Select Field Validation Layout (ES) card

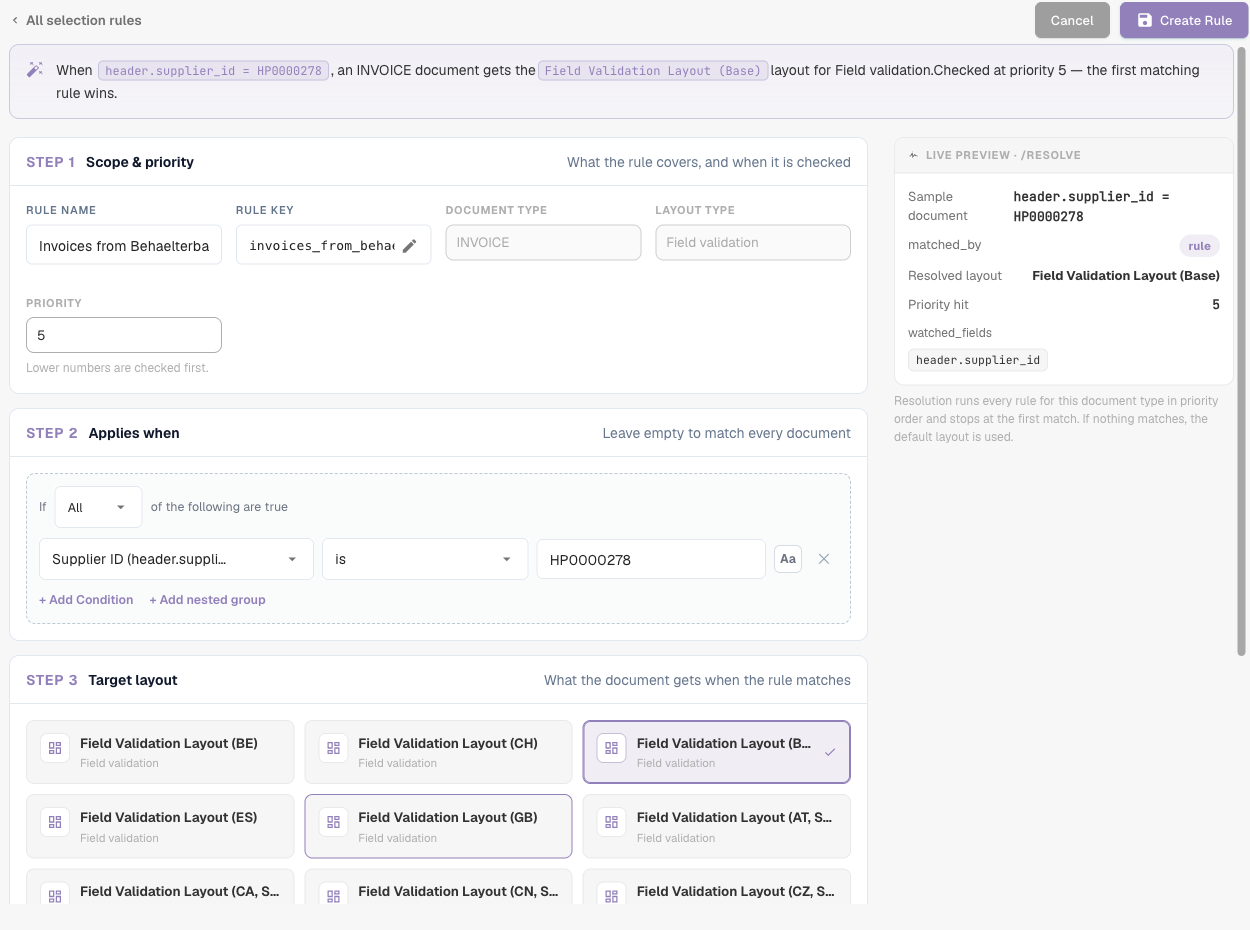160,826
